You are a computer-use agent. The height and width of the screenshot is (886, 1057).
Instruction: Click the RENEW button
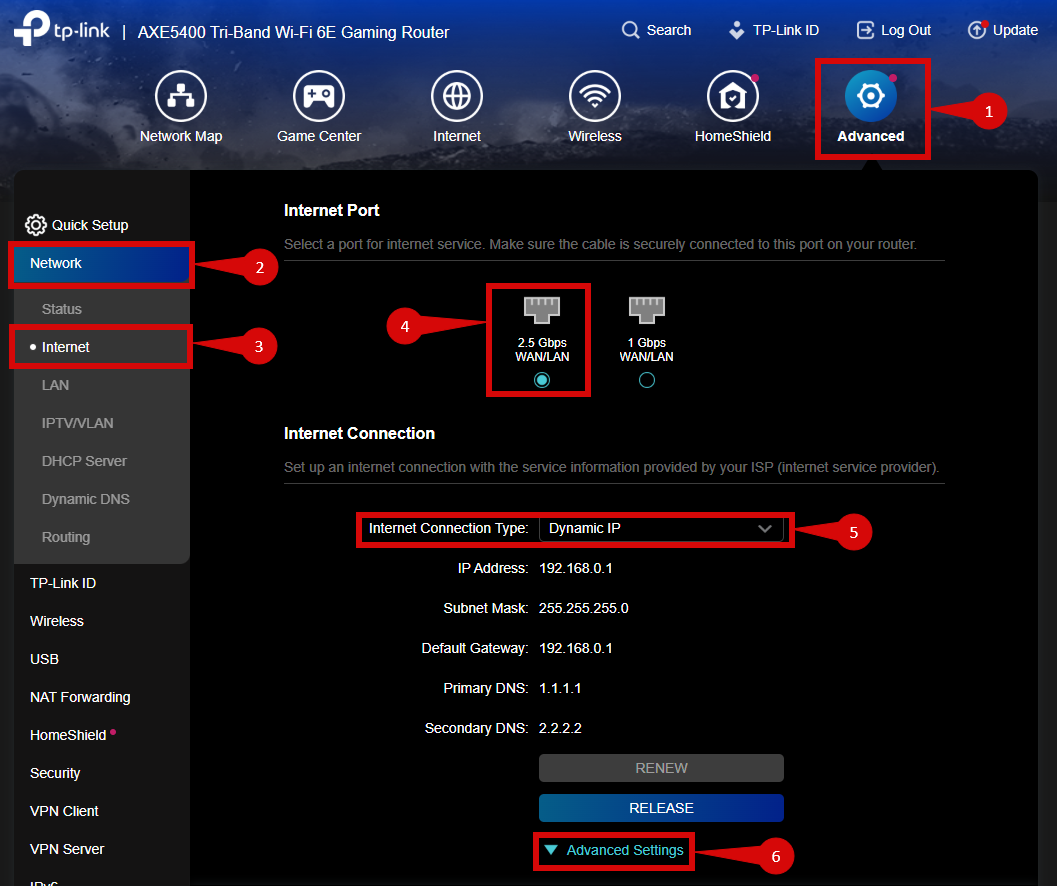[x=661, y=768]
